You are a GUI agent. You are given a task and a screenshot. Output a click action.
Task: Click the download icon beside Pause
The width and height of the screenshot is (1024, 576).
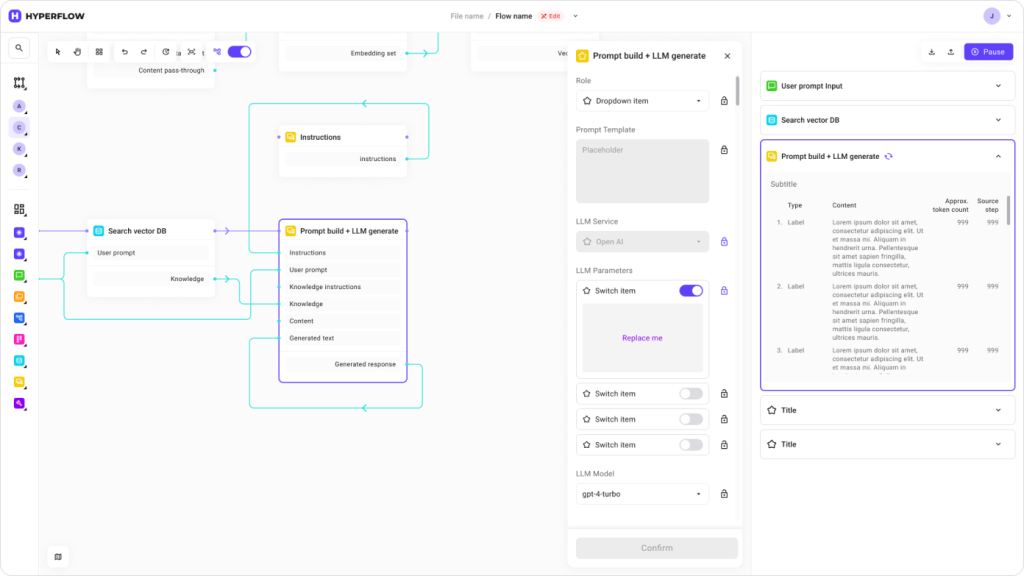(x=932, y=51)
